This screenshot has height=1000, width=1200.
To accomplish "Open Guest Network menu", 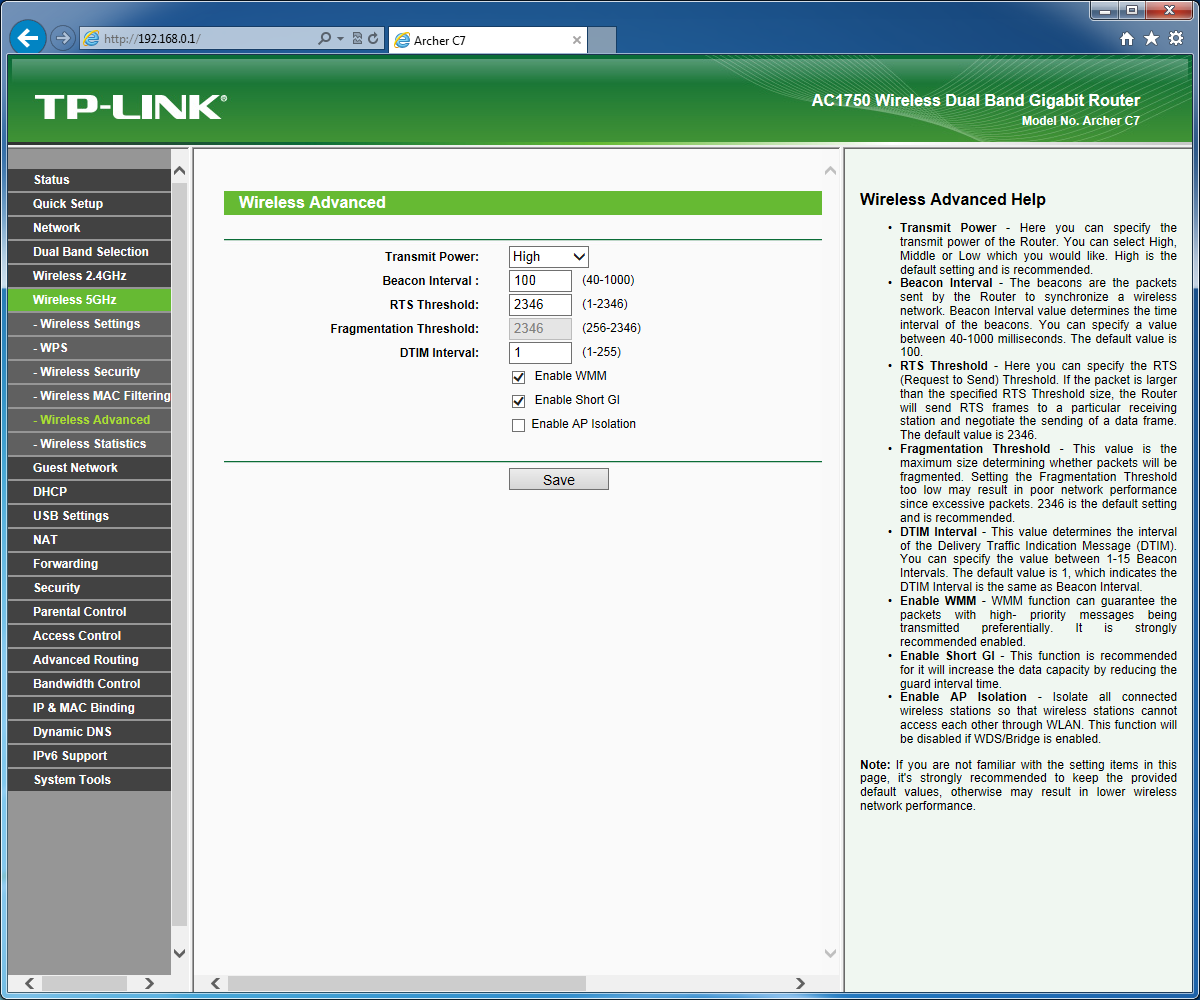I will coord(89,468).
